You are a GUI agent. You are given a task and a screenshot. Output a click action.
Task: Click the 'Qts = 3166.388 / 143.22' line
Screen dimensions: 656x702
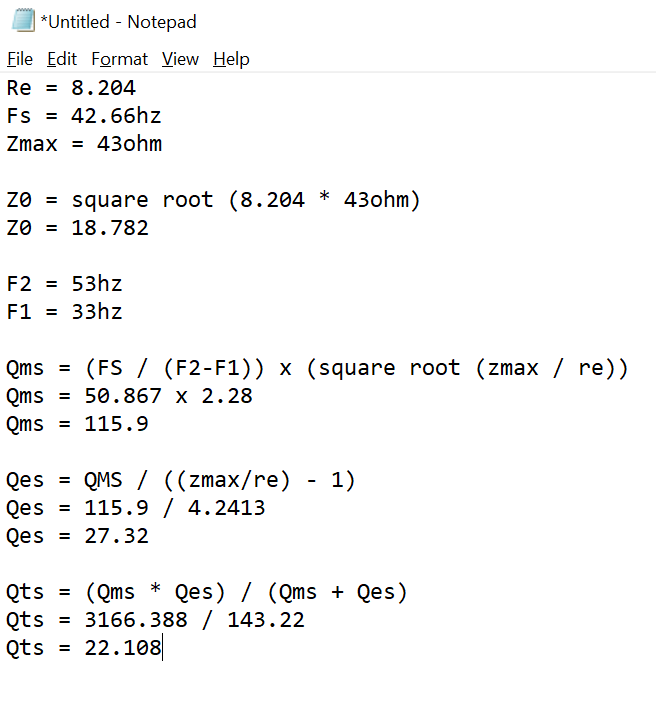[x=155, y=620]
